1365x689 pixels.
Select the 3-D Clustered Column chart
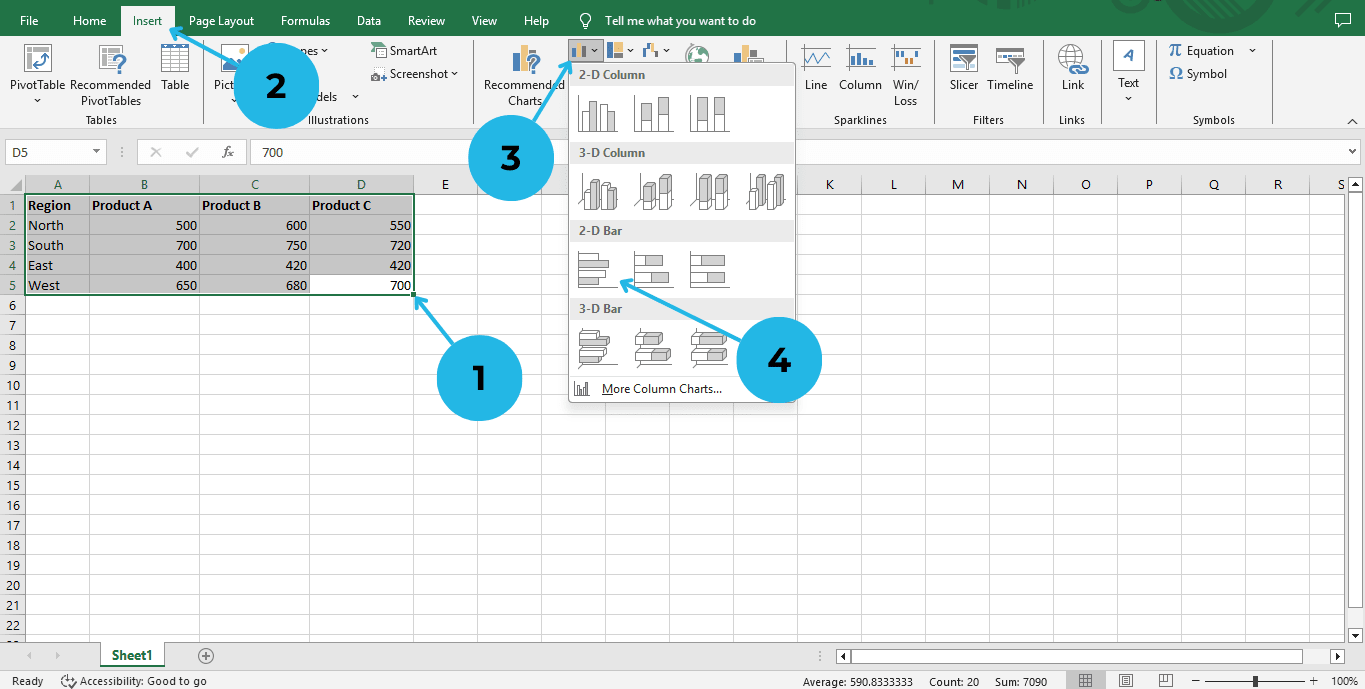[598, 192]
